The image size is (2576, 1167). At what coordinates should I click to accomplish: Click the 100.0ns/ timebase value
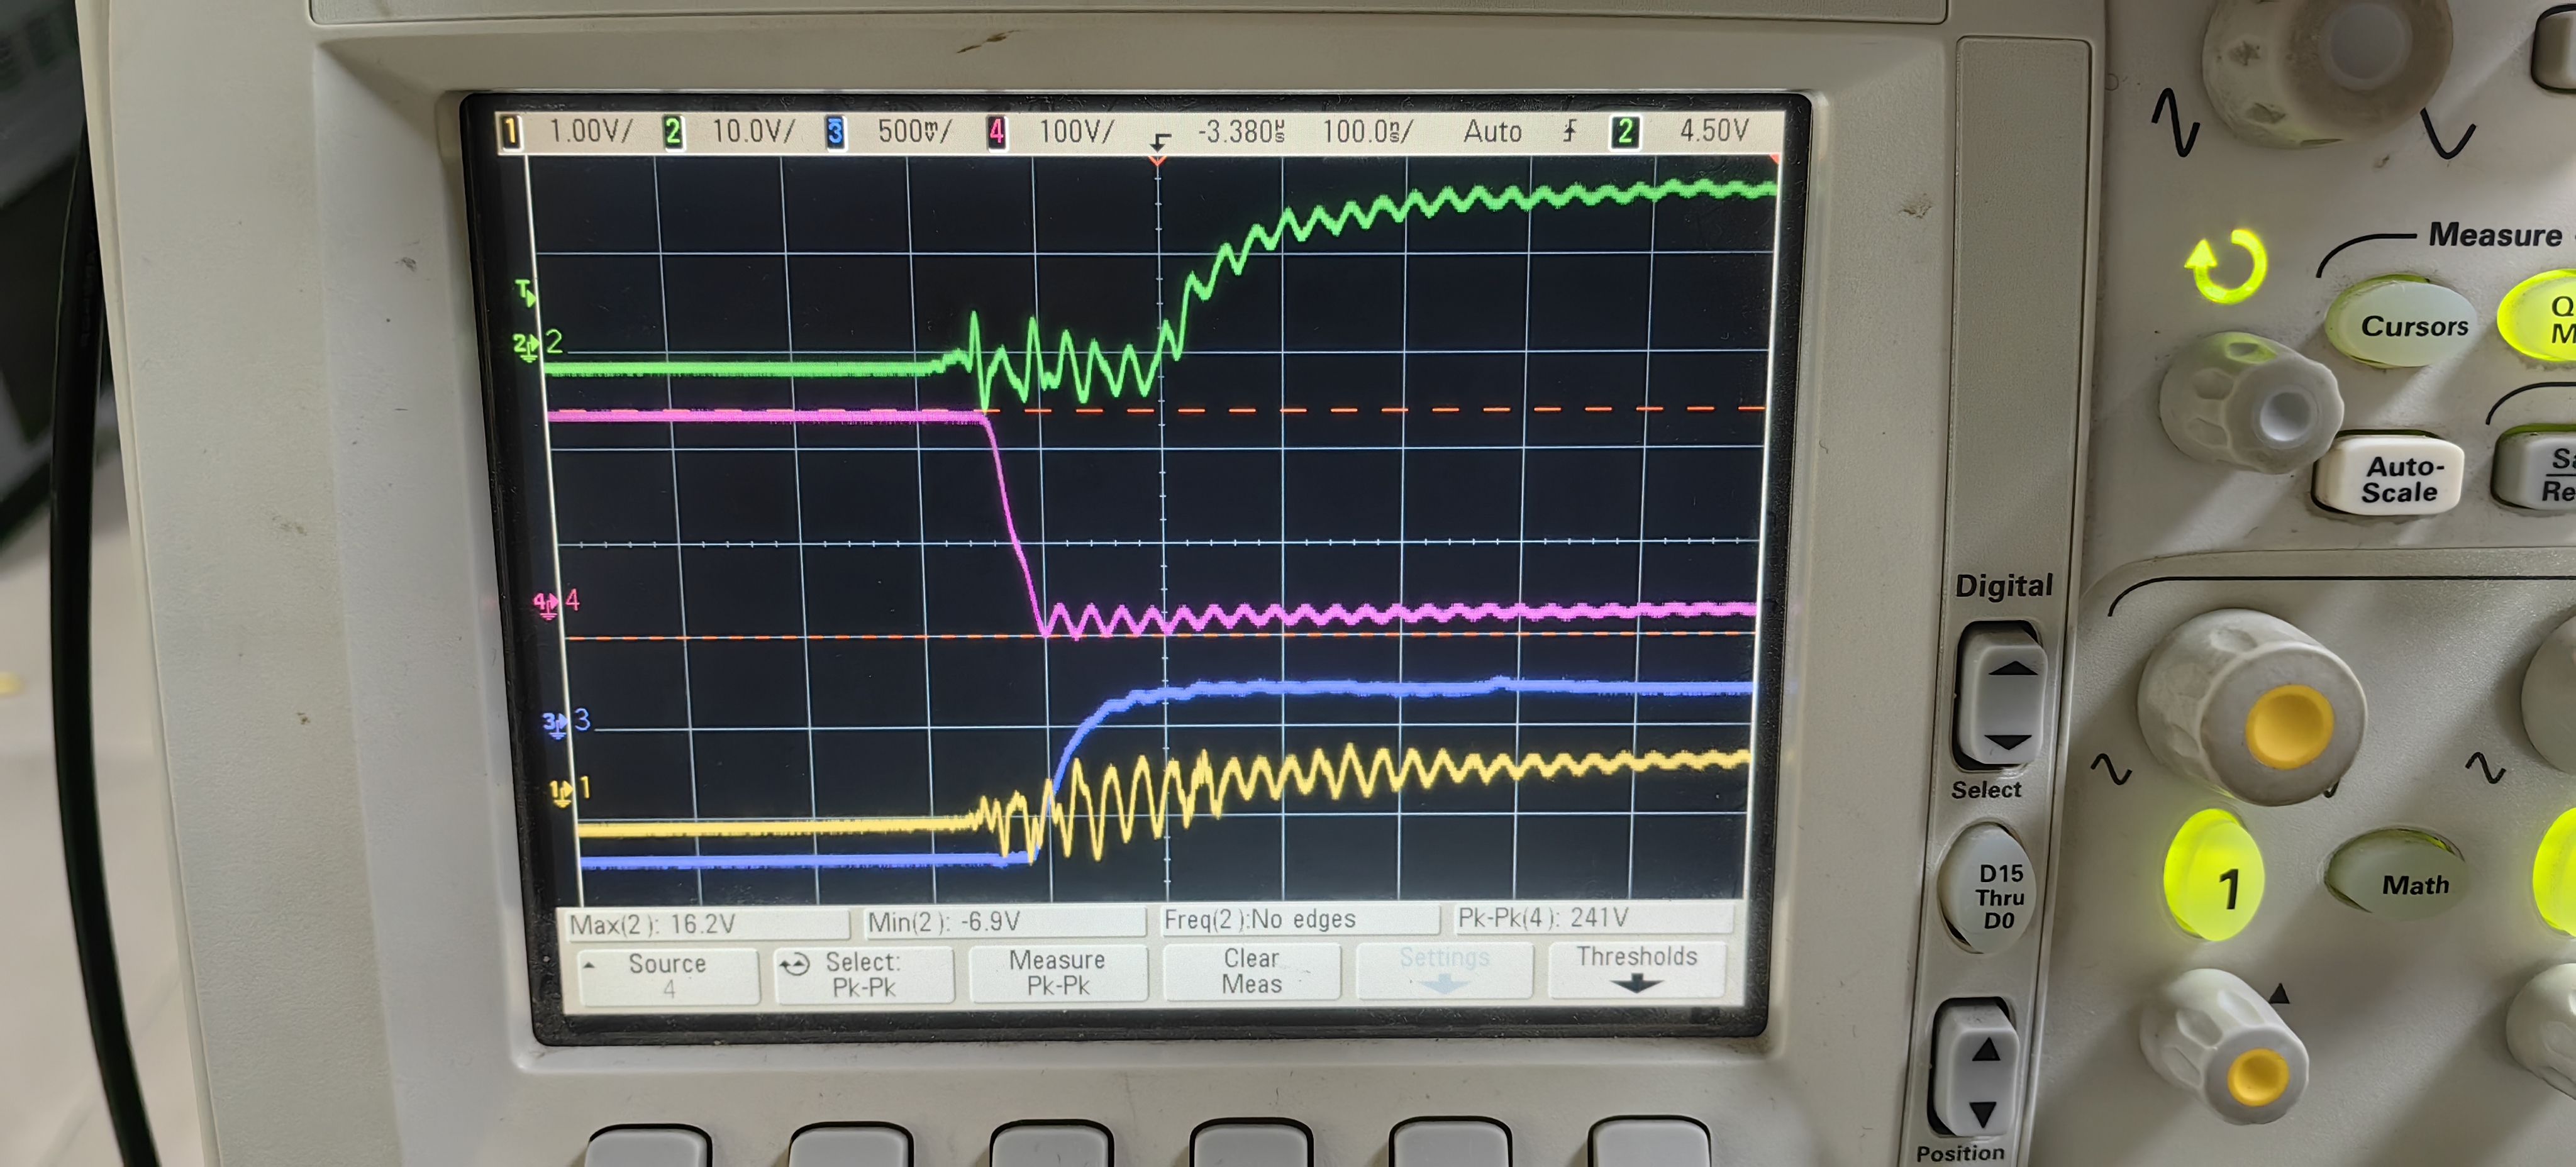pyautogui.click(x=1367, y=131)
